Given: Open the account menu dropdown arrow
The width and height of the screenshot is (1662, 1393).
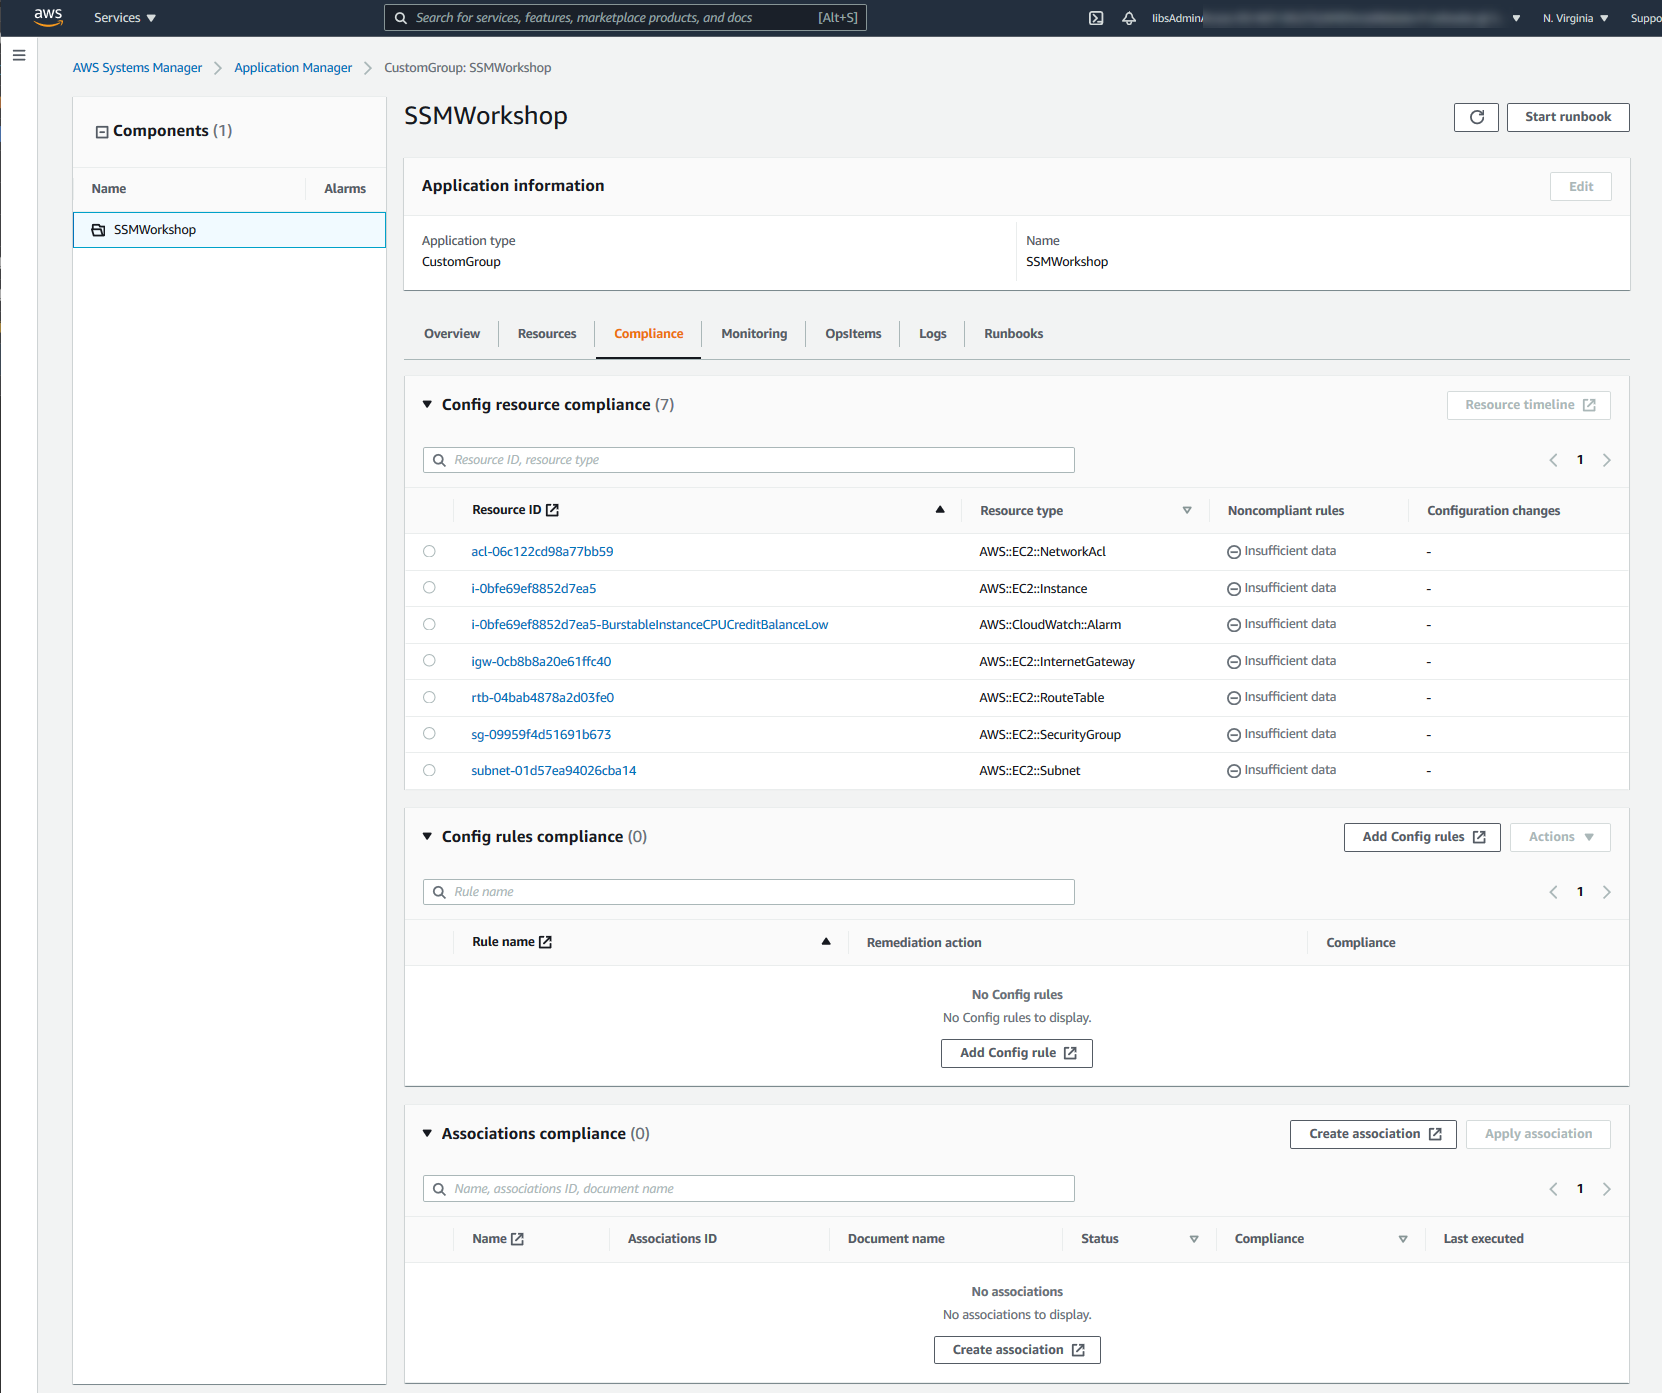Looking at the screenshot, I should (1516, 18).
